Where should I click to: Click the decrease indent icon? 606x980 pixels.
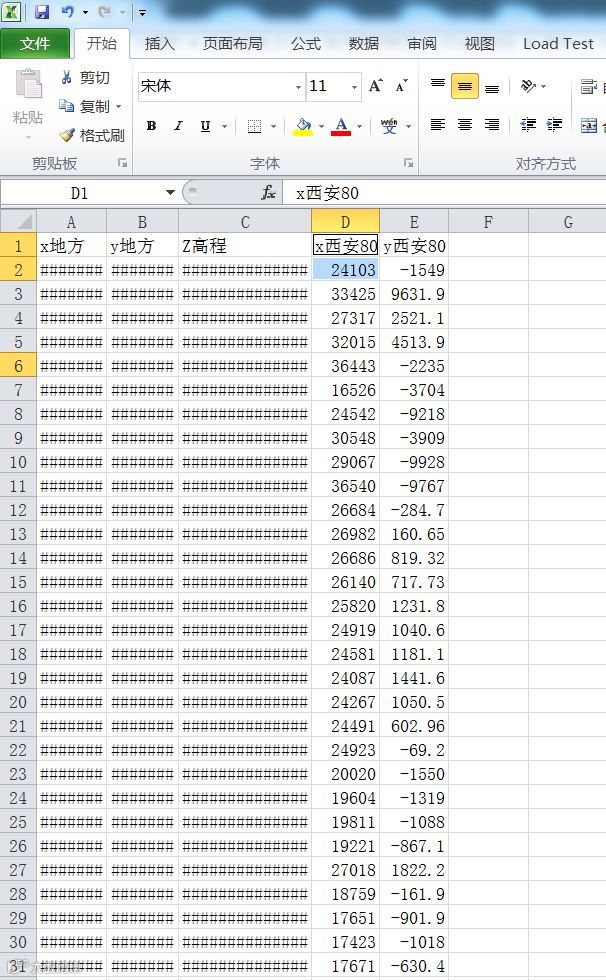point(529,125)
